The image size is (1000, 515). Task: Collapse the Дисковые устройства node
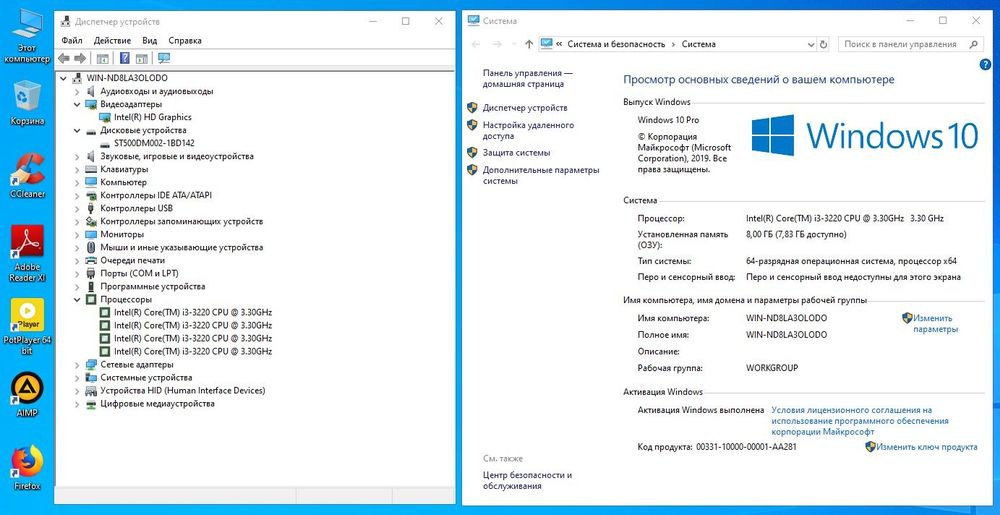(x=77, y=130)
